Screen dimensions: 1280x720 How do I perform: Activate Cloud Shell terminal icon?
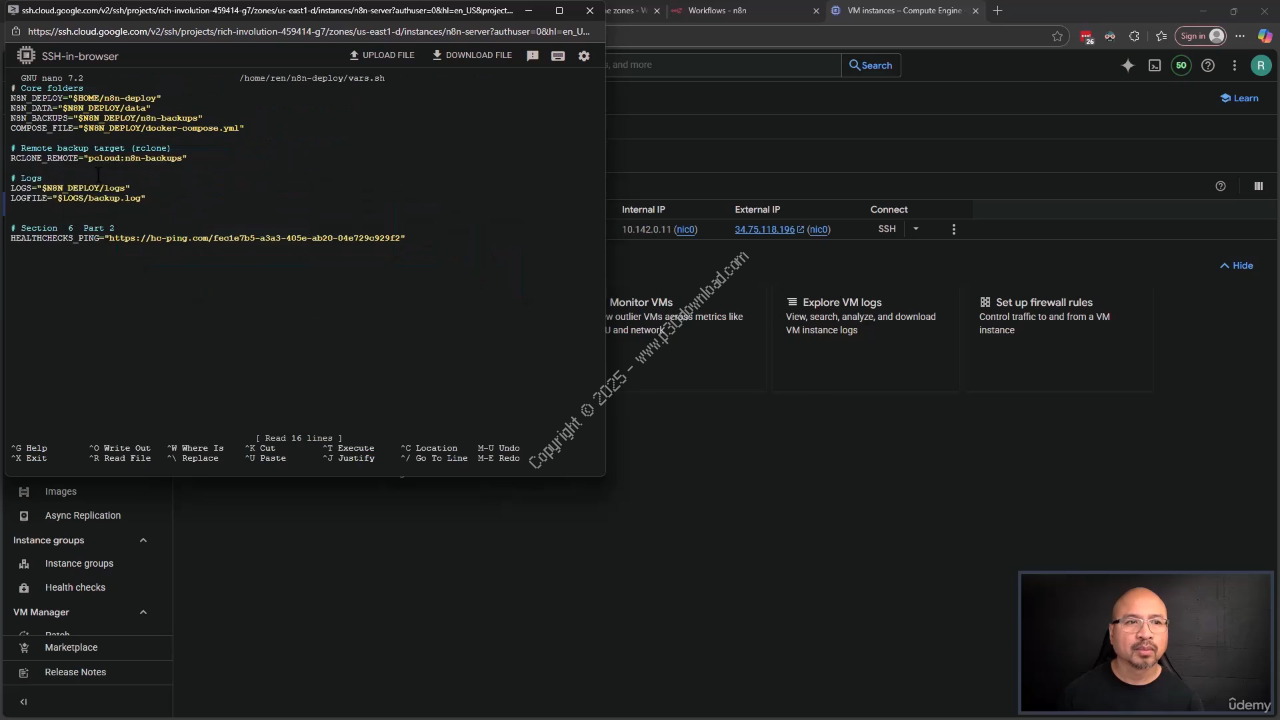tap(1154, 65)
